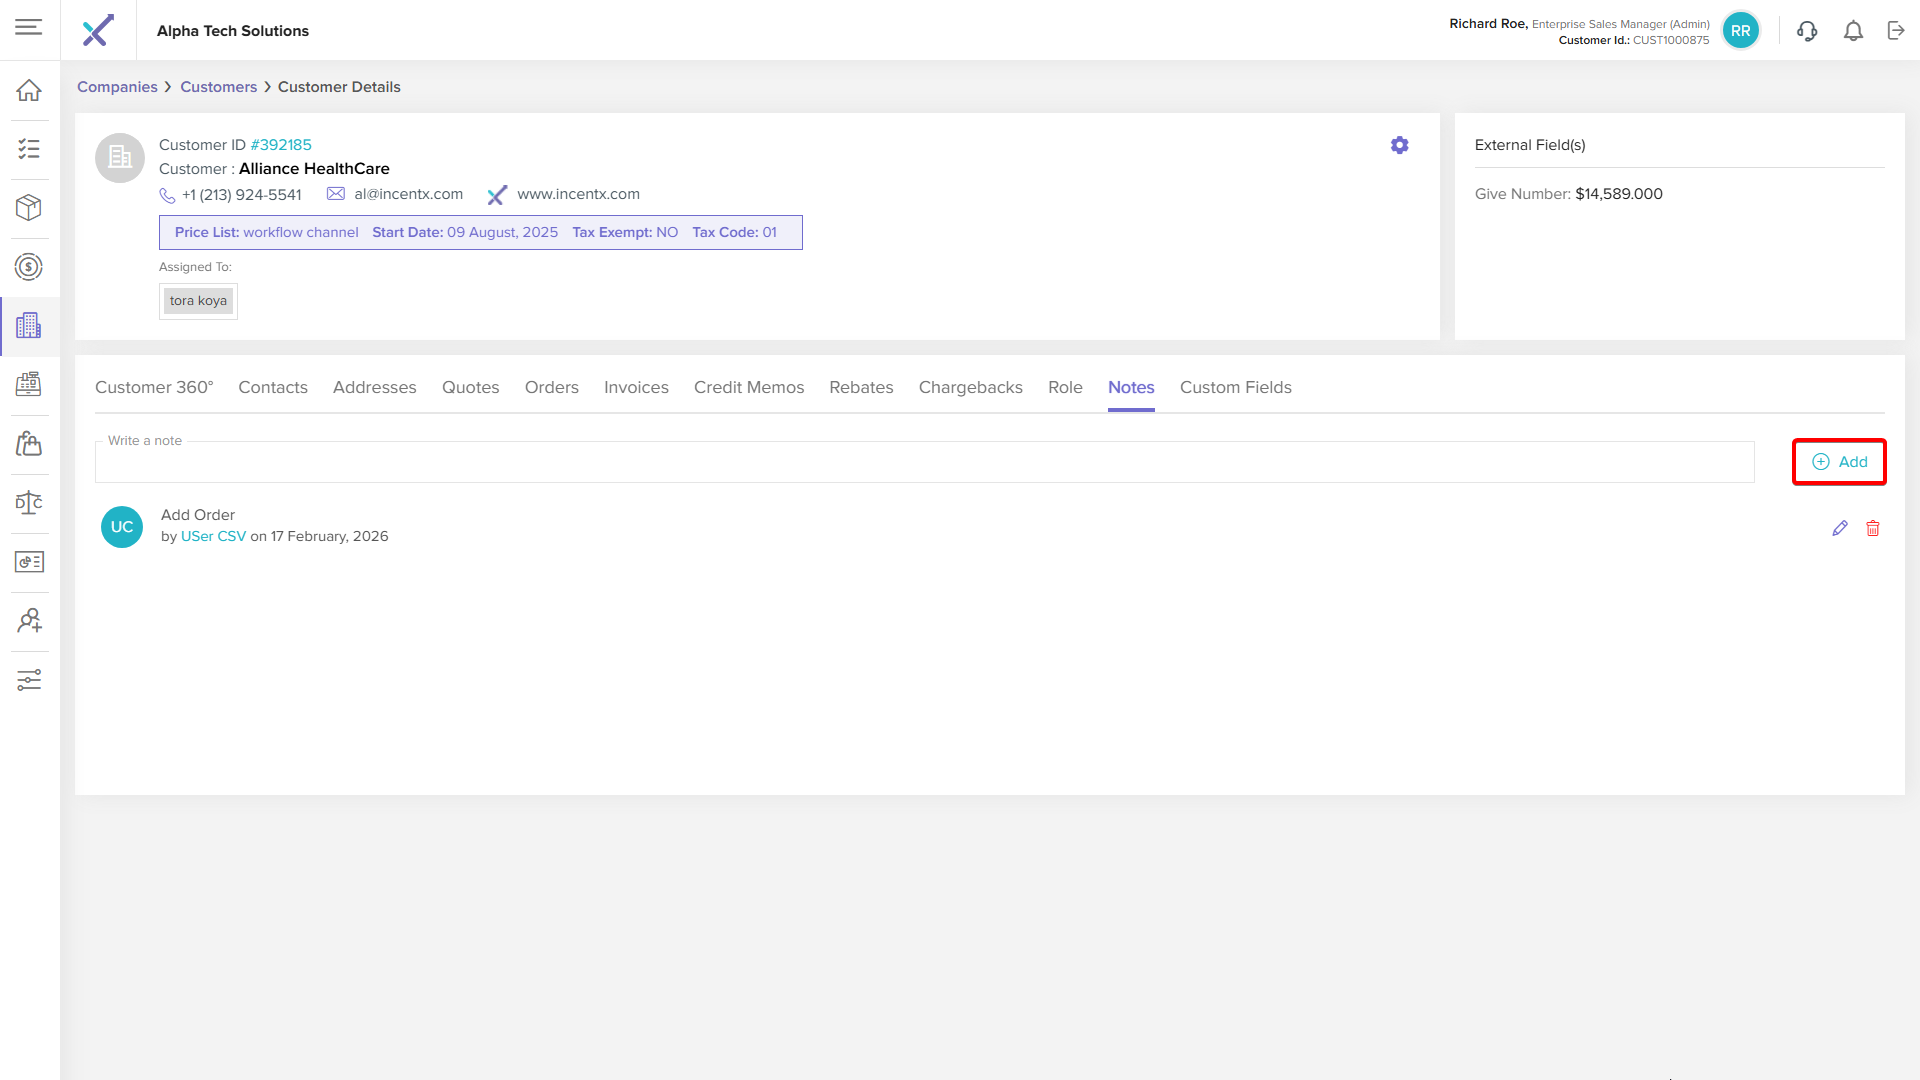Open the Custom Fields tab
This screenshot has width=1920, height=1080.
click(1235, 387)
